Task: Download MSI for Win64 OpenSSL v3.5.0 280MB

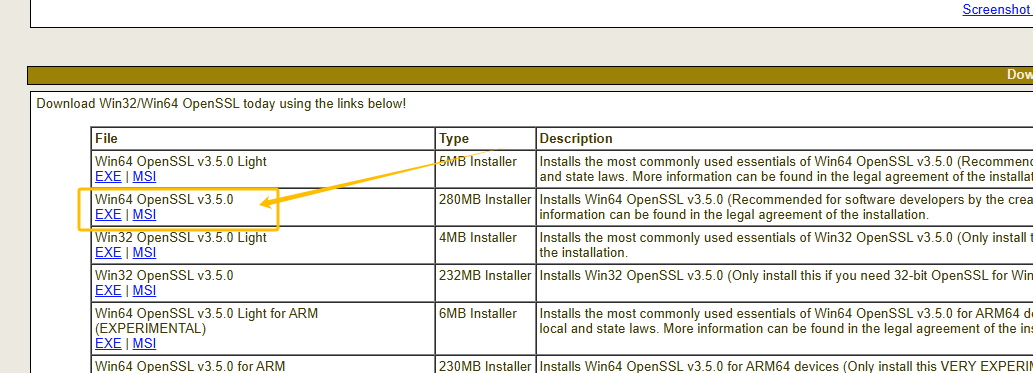Action: pos(144,214)
